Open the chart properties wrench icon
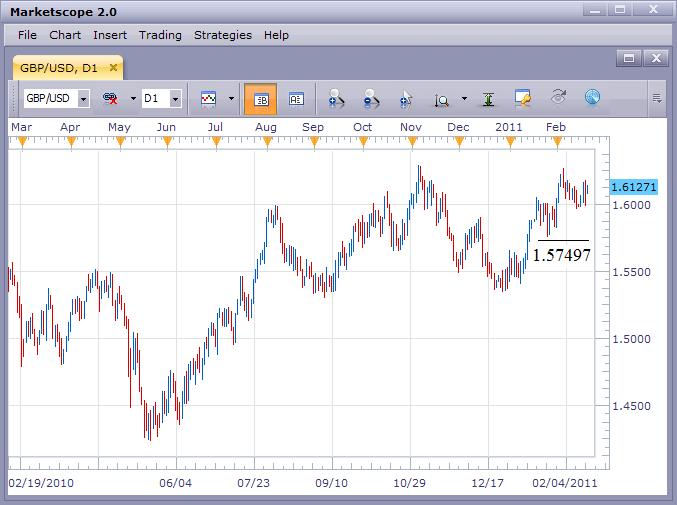The height and width of the screenshot is (505, 677). [x=522, y=98]
